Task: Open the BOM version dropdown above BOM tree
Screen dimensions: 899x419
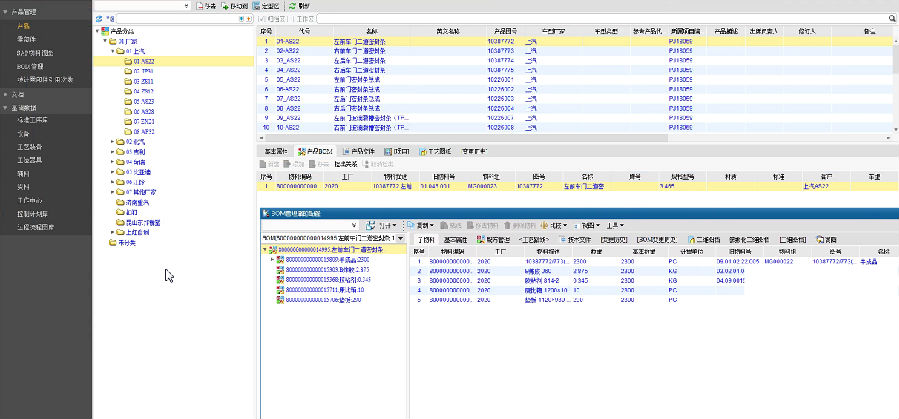Action: [x=401, y=238]
